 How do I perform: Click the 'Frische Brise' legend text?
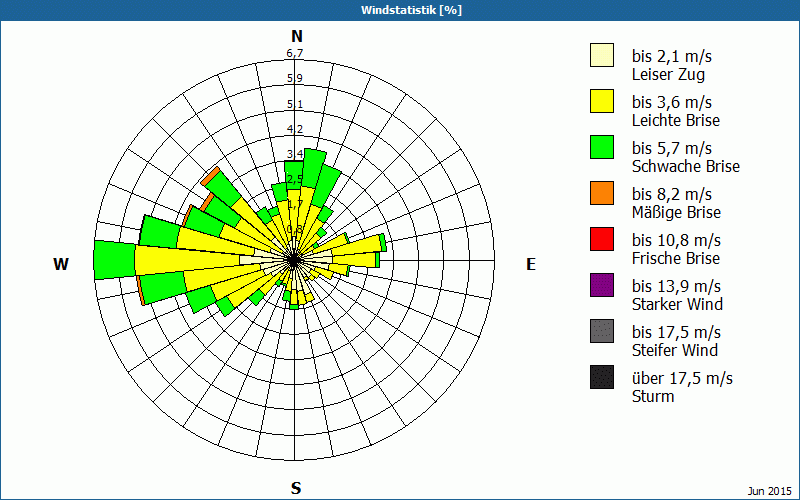(x=676, y=258)
